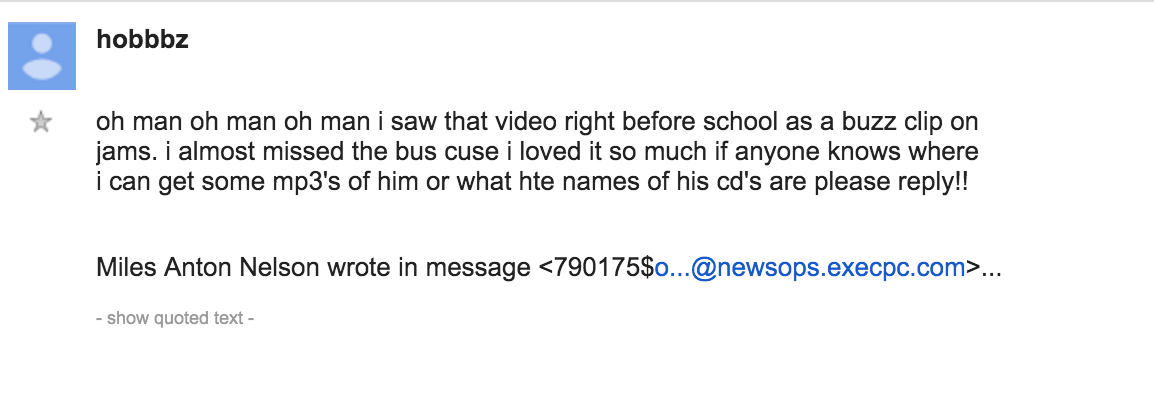1154x406 pixels.
Task: Click the first line mentioning buzz clip
Action: point(537,121)
